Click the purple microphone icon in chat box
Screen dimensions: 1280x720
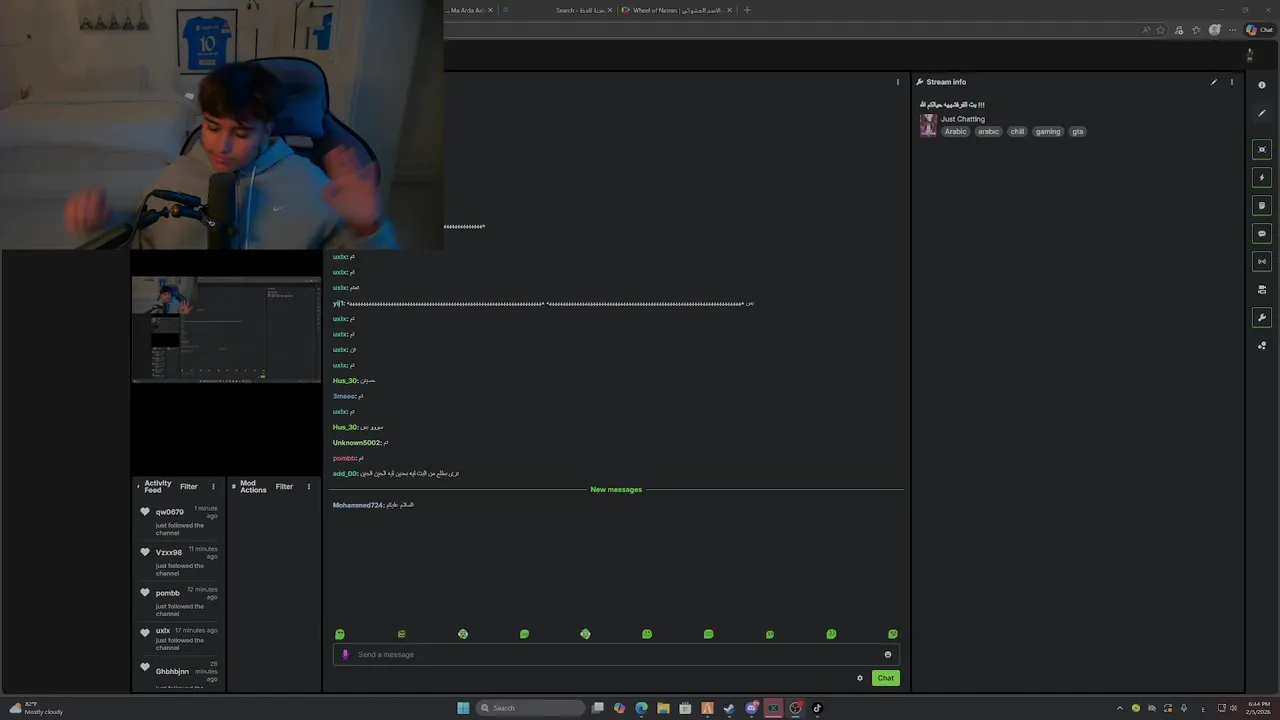(345, 655)
